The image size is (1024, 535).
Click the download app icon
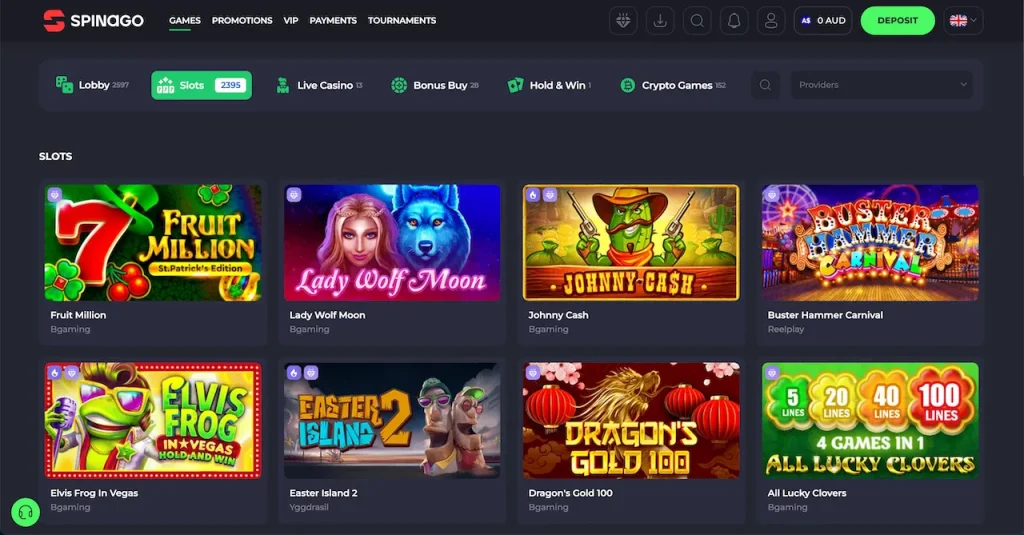click(x=660, y=21)
